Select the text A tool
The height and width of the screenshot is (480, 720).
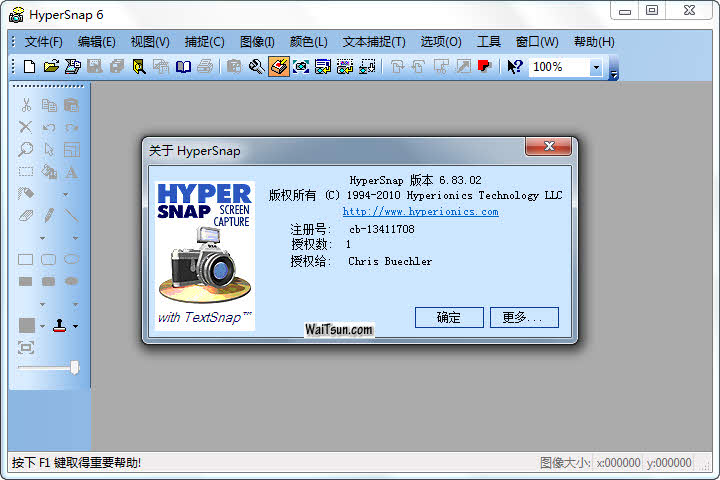(72, 171)
